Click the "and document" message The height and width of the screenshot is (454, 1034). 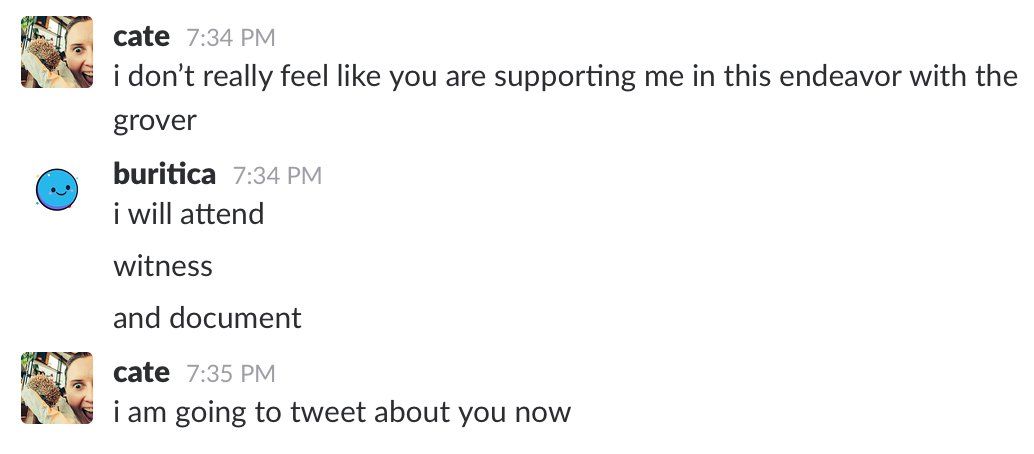click(207, 318)
